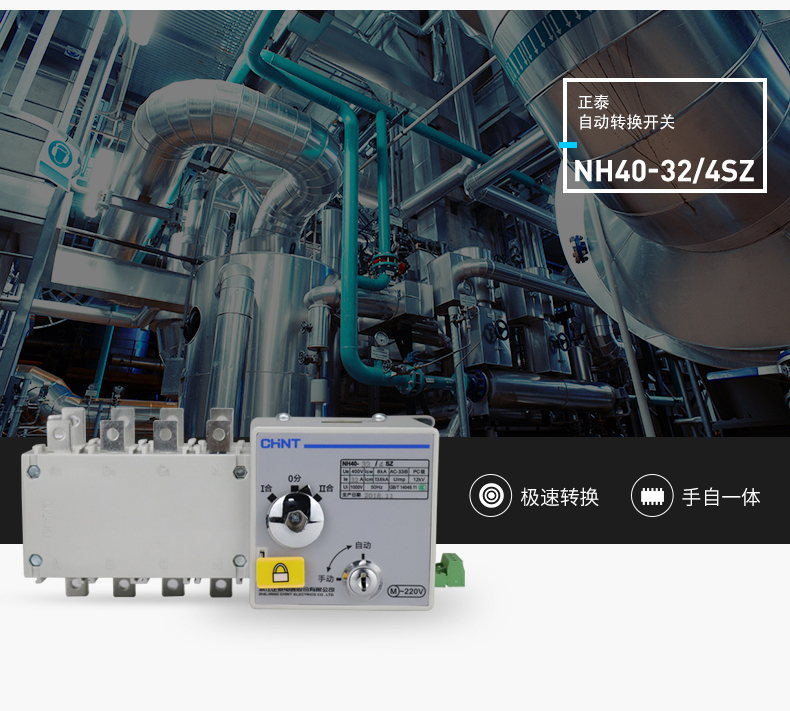Click the 极速转换 feature text

559,497
